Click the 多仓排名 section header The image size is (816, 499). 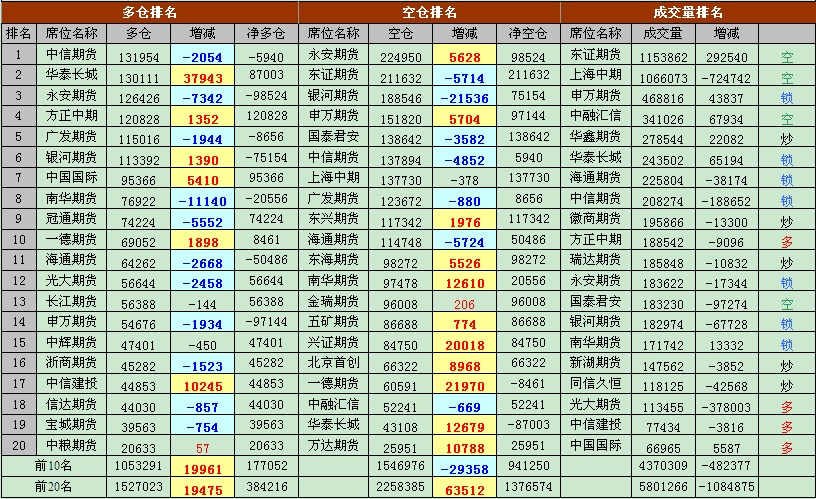150,12
